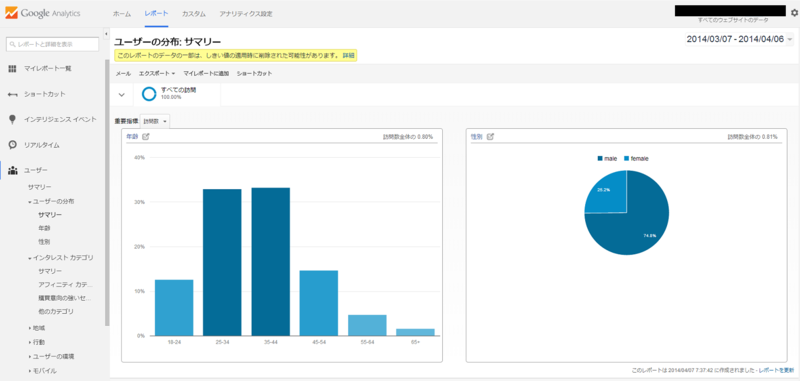Click the Google Analytics logo
The width and height of the screenshot is (800, 381).
[43, 13]
